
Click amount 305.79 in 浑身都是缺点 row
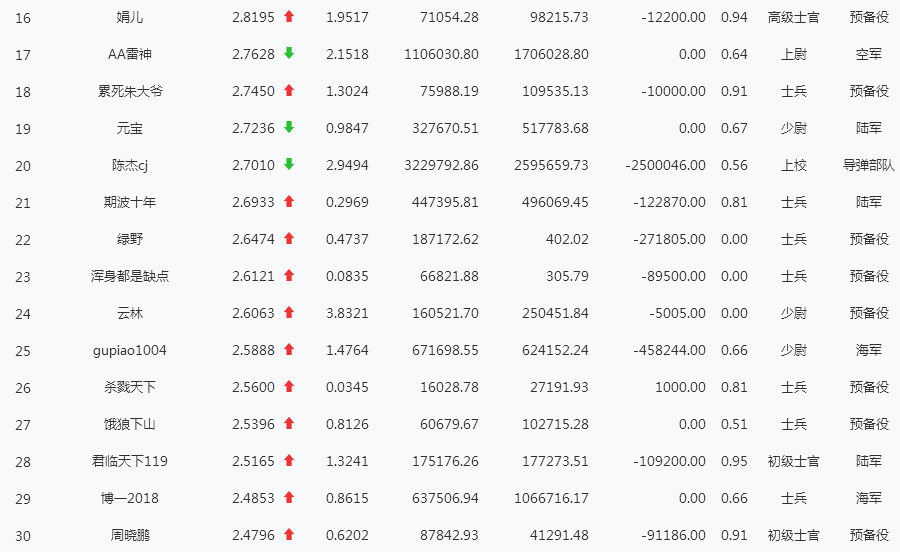567,277
